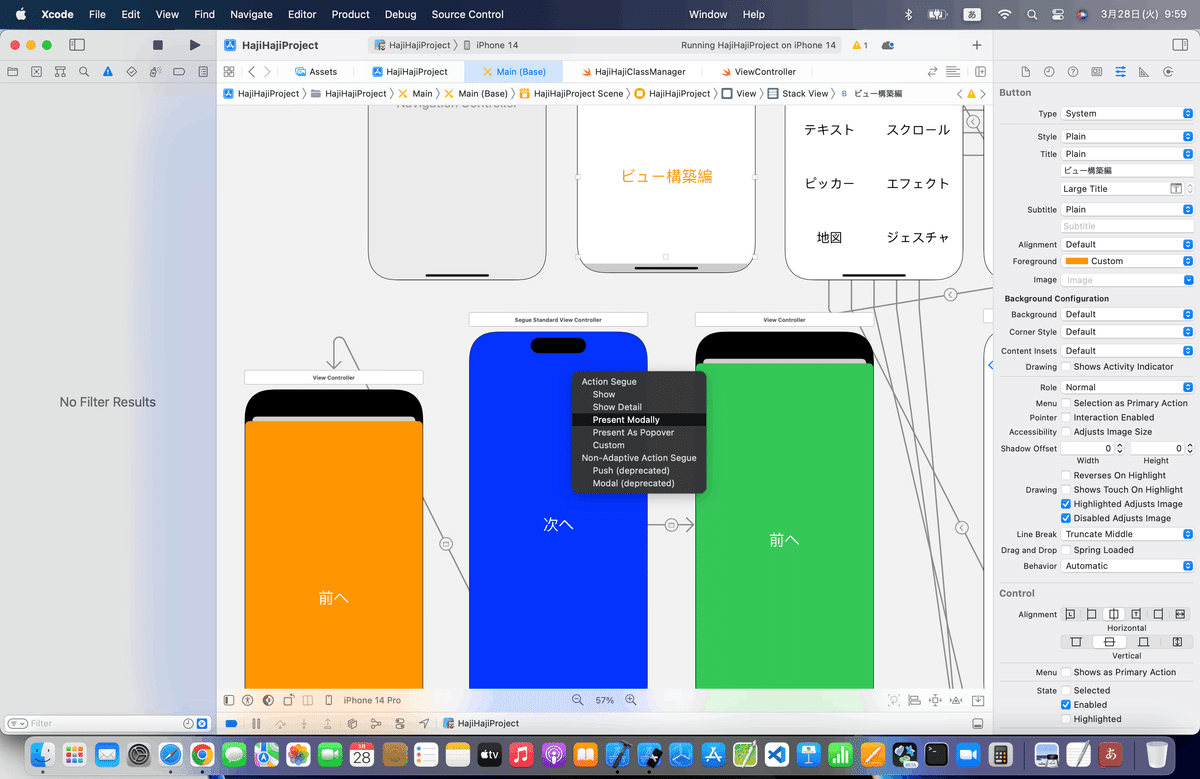Viewport: 1200px width, 779px height.
Task: Open the Source Control navigator icon
Action: pos(37,72)
